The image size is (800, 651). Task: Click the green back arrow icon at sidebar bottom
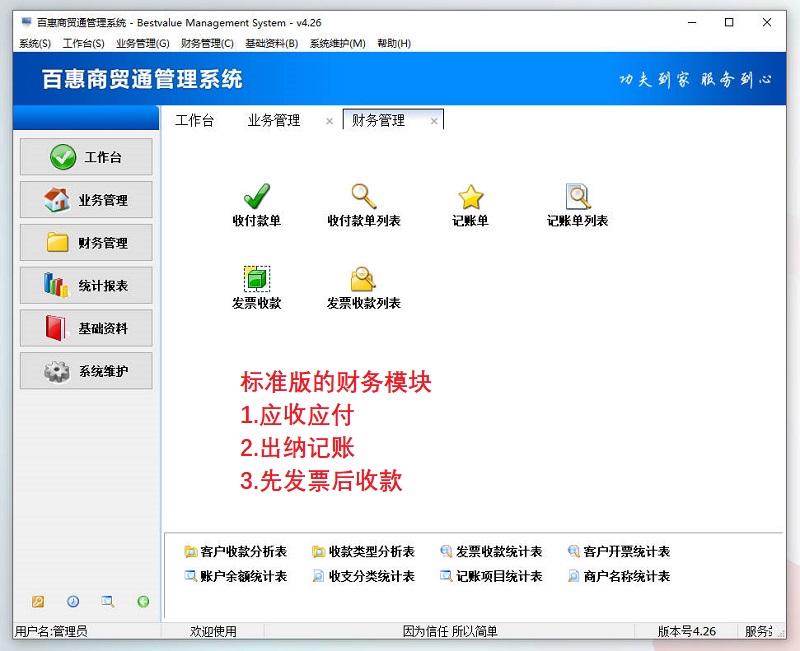click(x=143, y=602)
